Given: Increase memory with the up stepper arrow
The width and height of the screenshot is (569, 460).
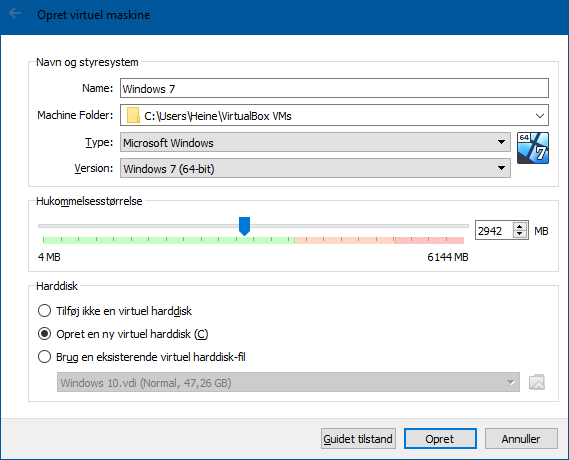Looking at the screenshot, I should click(x=520, y=226).
